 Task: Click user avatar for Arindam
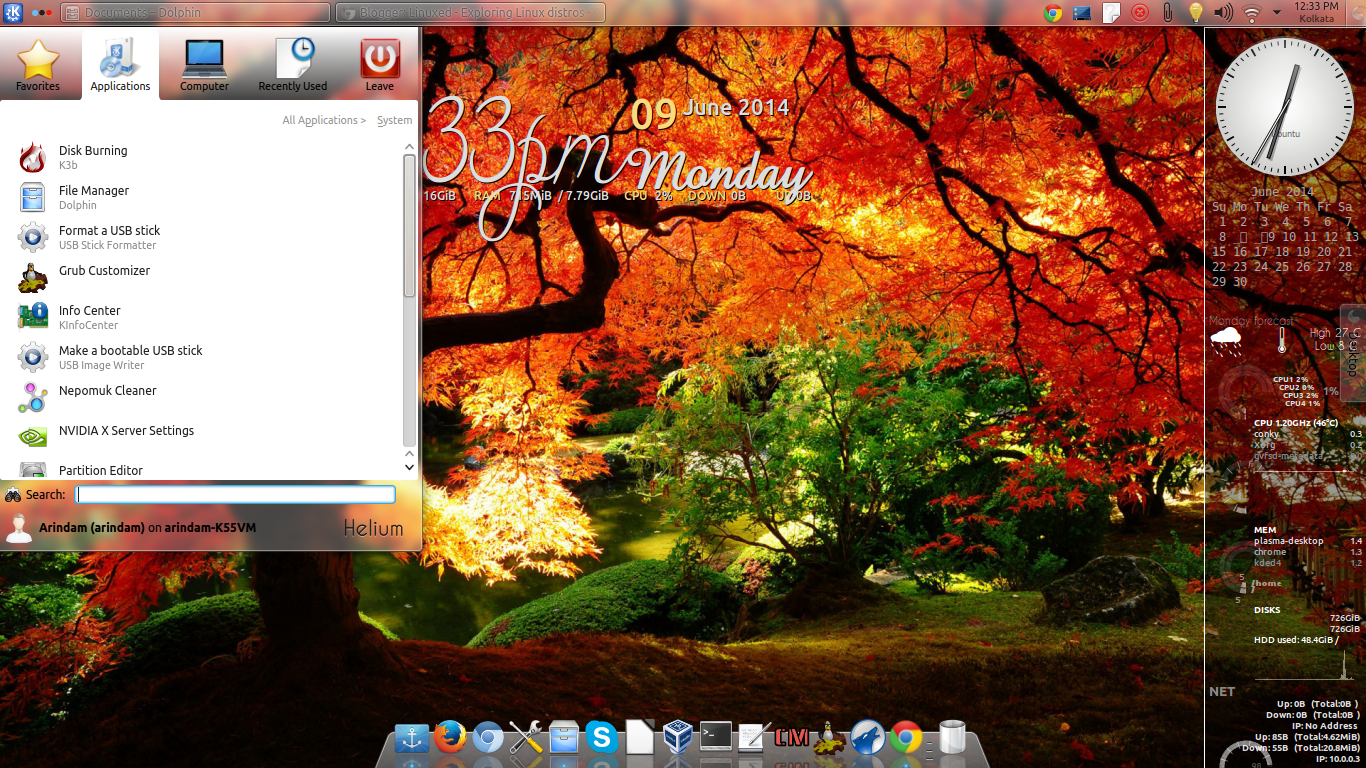(18, 528)
